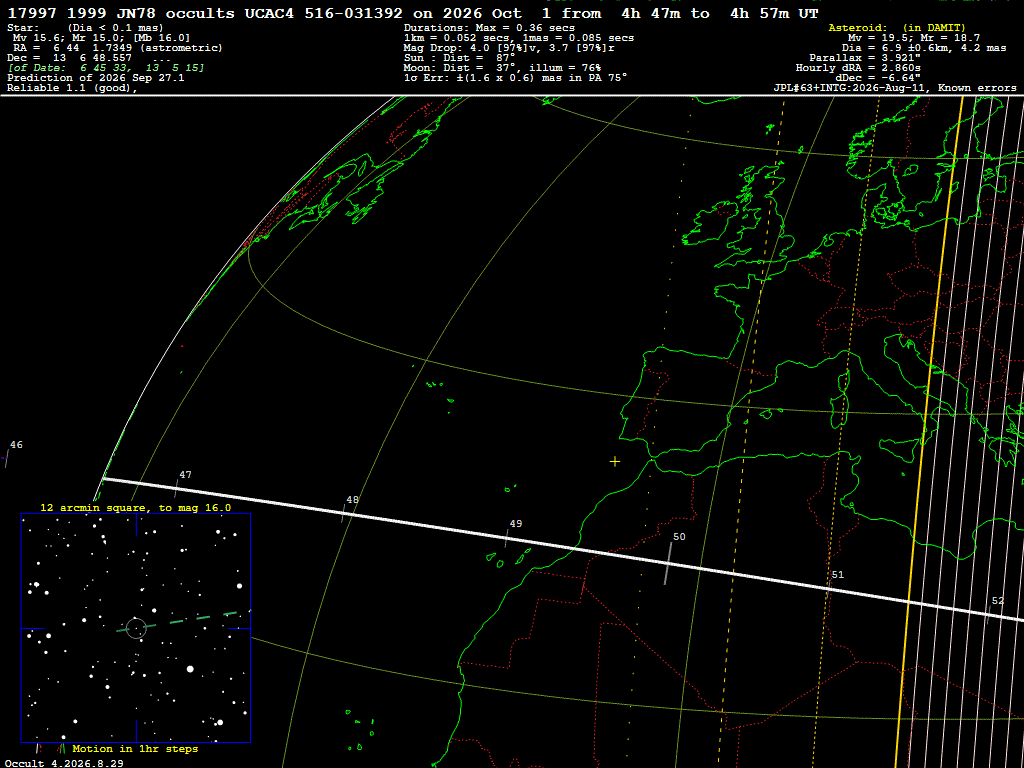Click the 'Occult 4.2026.8.29' version label
The width and height of the screenshot is (1024, 768).
(x=64, y=763)
